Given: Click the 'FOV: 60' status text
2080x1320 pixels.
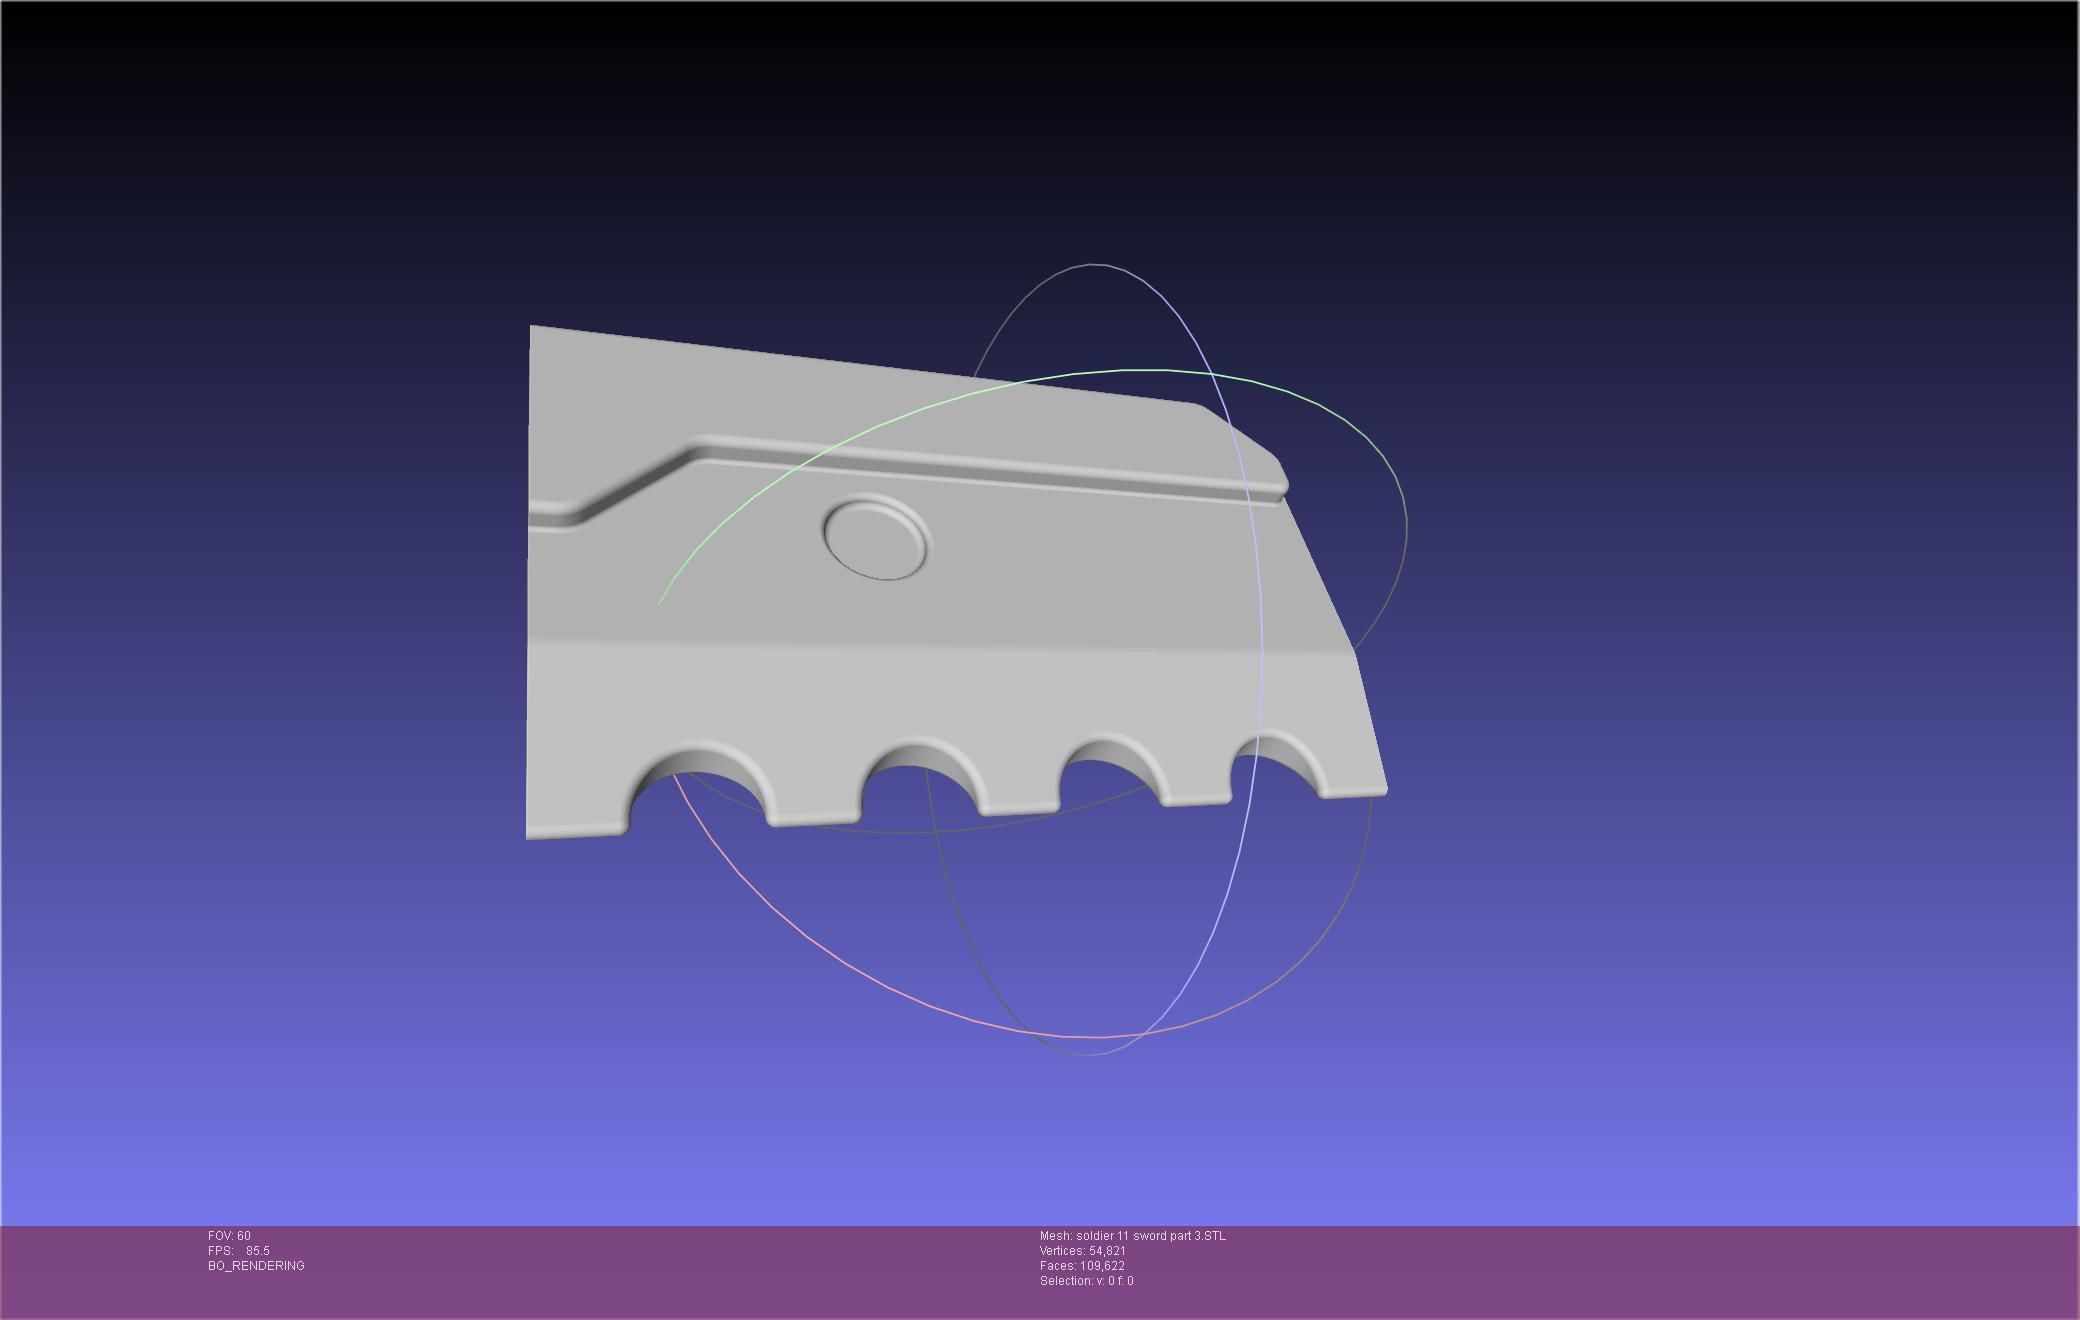Looking at the screenshot, I should 229,1236.
